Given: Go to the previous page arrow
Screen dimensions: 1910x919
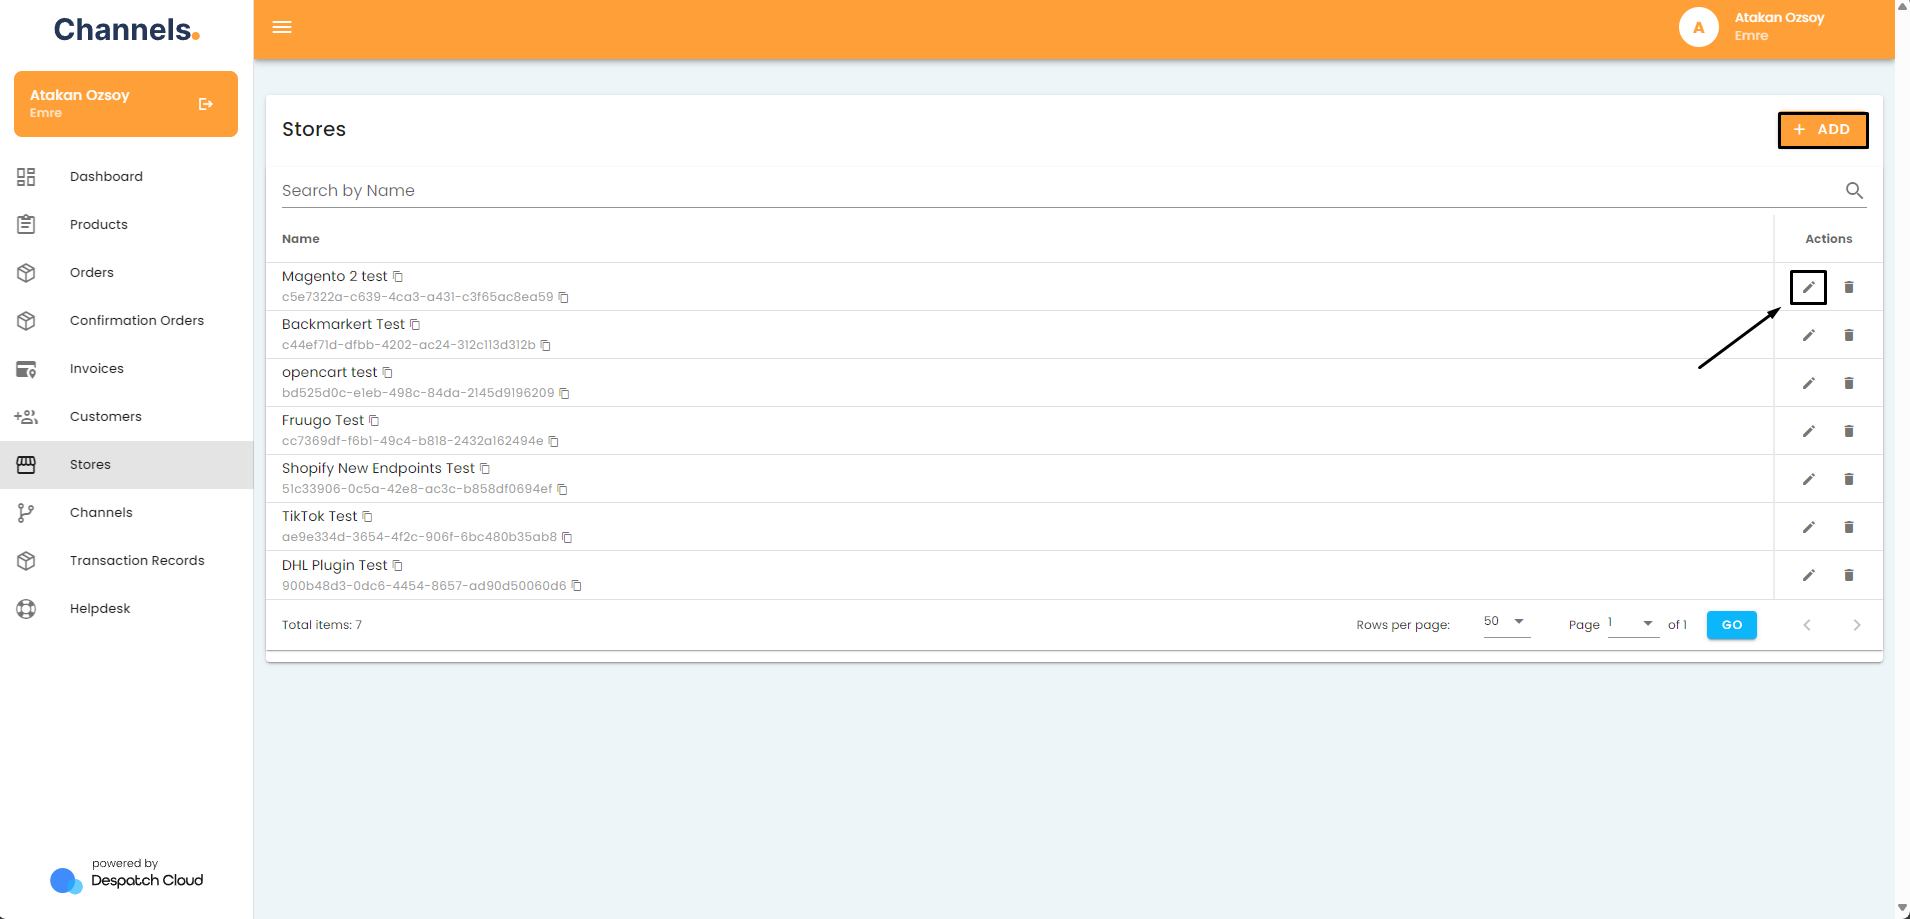Looking at the screenshot, I should pyautogui.click(x=1807, y=625).
